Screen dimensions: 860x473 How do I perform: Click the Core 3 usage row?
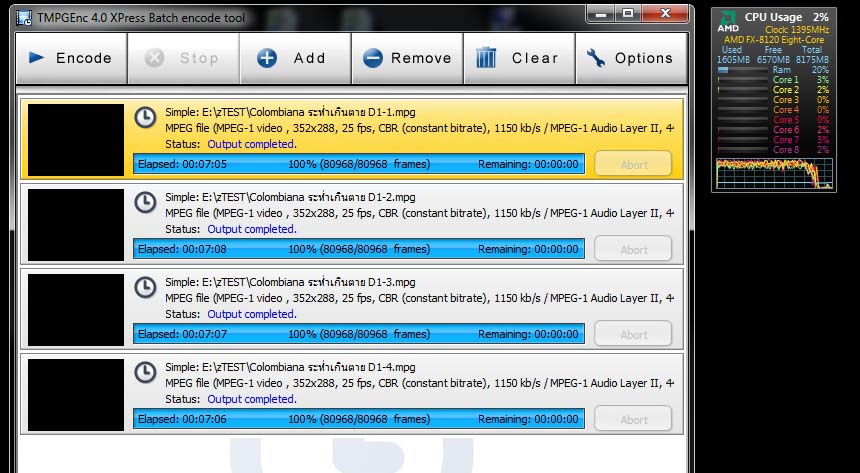[x=773, y=100]
